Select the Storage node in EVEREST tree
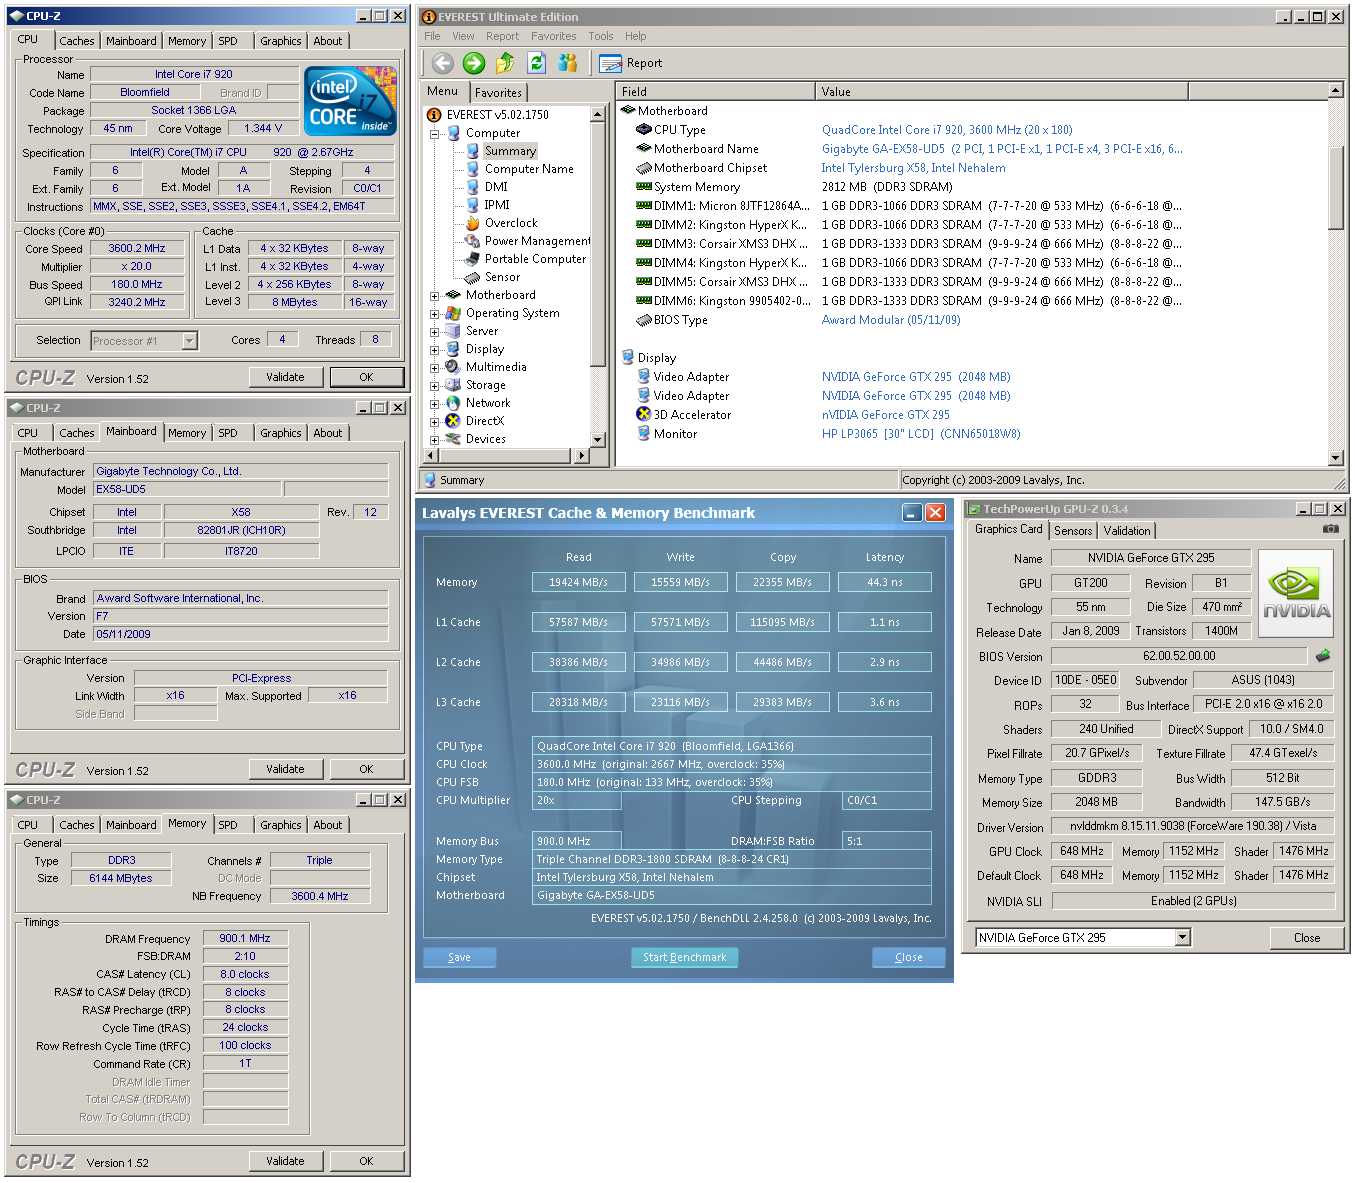This screenshot has width=1355, height=1183. [x=475, y=385]
